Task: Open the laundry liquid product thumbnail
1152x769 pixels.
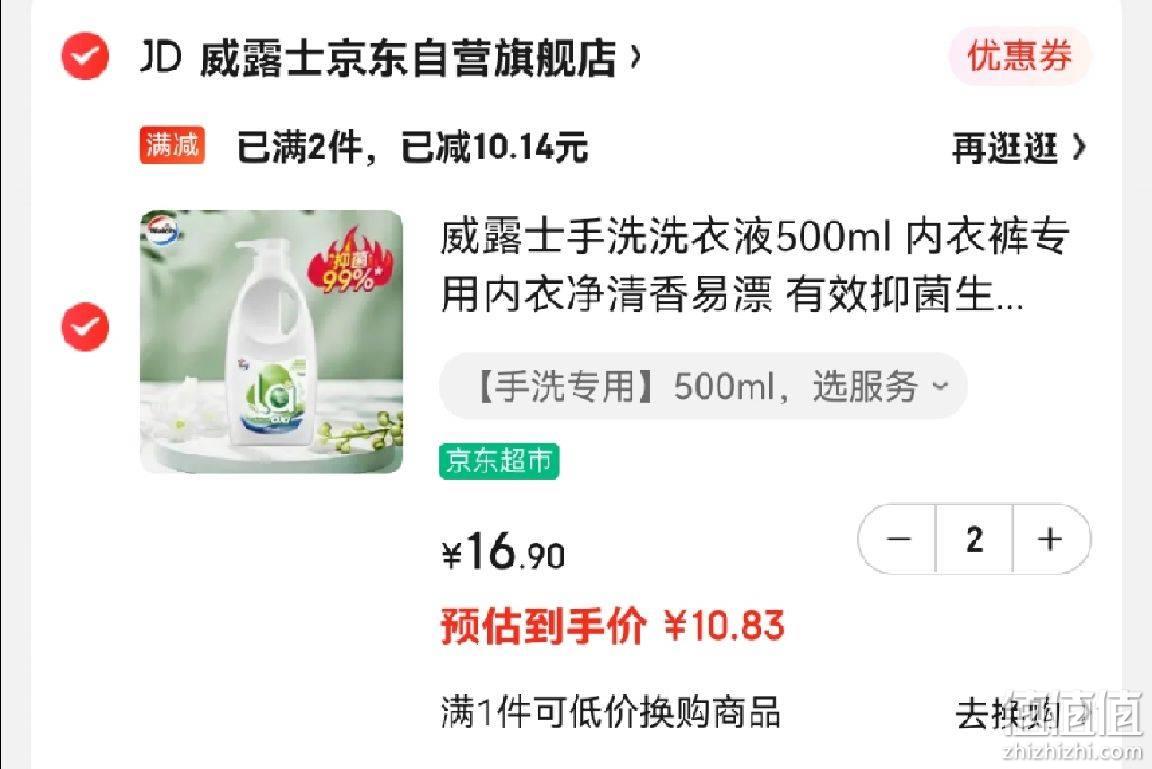Action: tap(271, 342)
